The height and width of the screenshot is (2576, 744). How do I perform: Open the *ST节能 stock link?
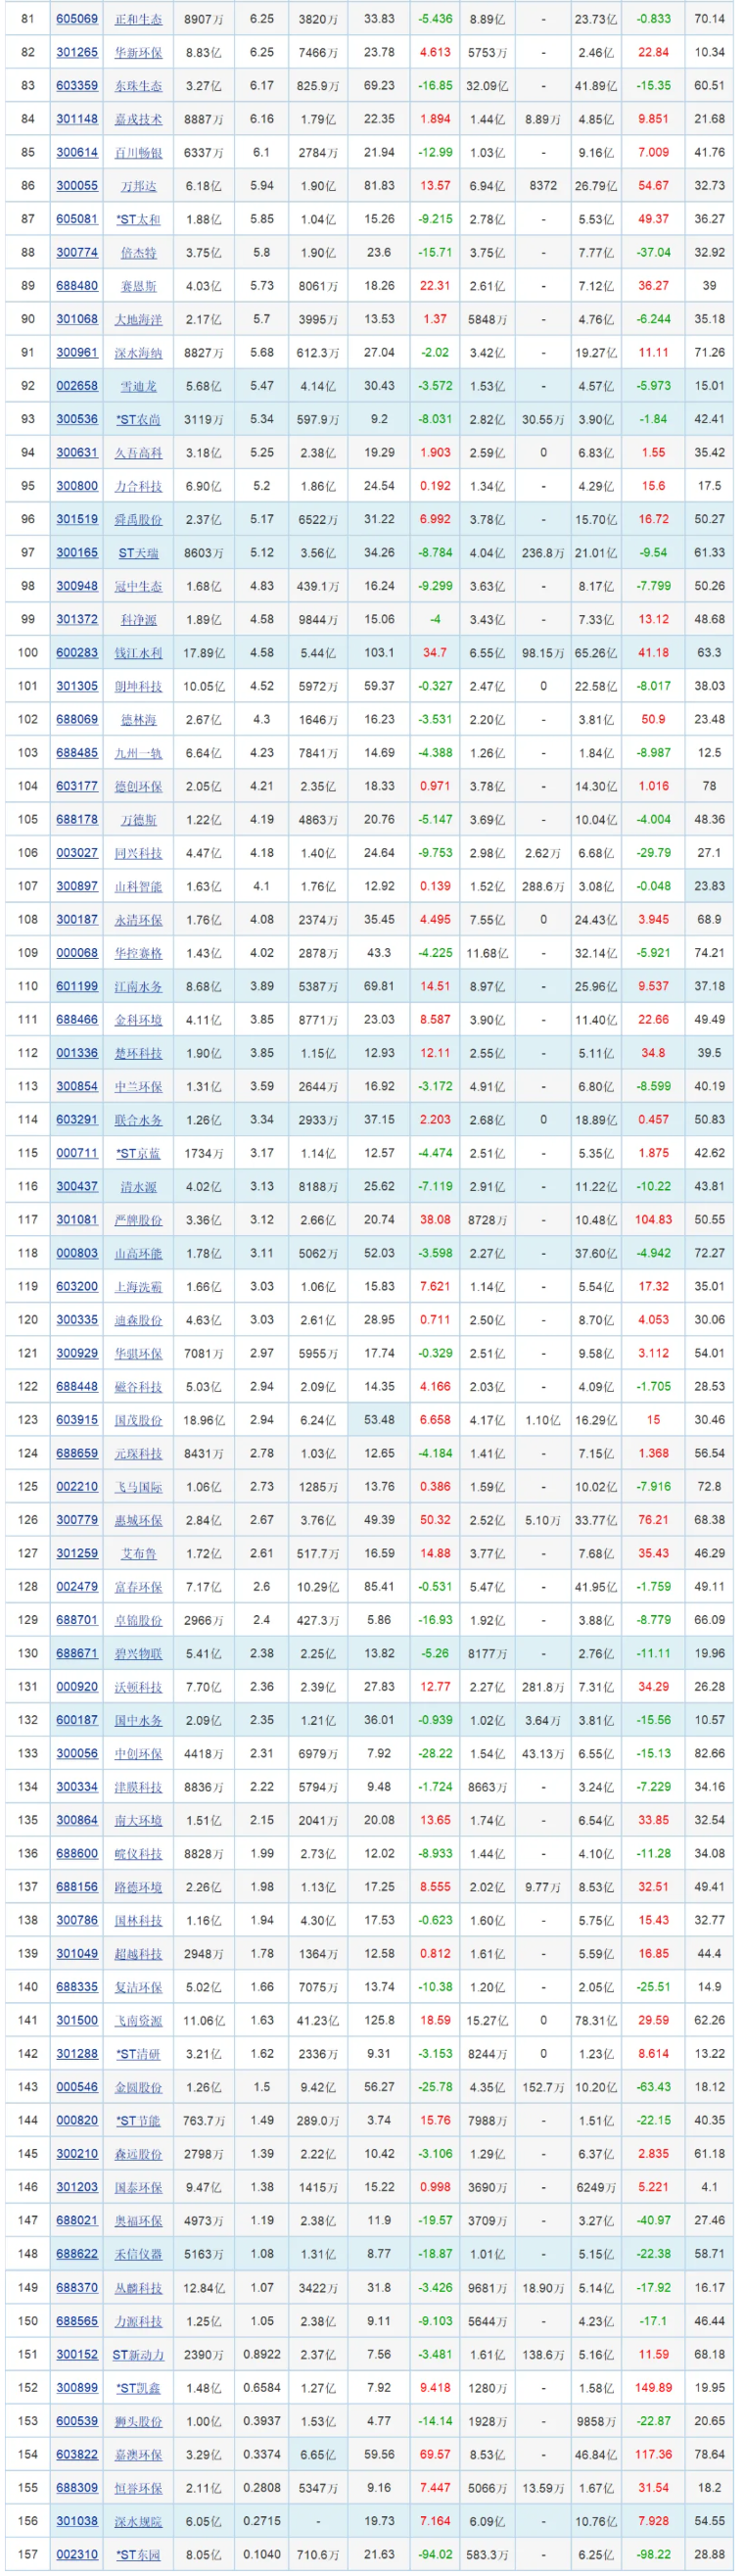[138, 2120]
